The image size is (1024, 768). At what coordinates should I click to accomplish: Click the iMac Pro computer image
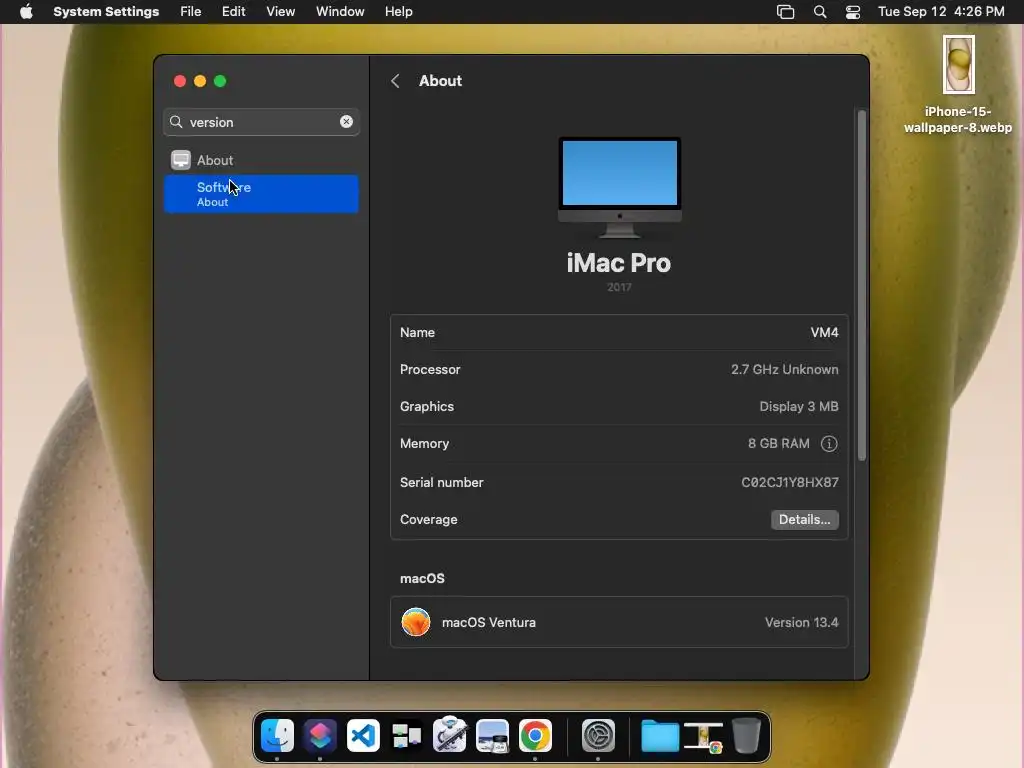click(x=619, y=187)
